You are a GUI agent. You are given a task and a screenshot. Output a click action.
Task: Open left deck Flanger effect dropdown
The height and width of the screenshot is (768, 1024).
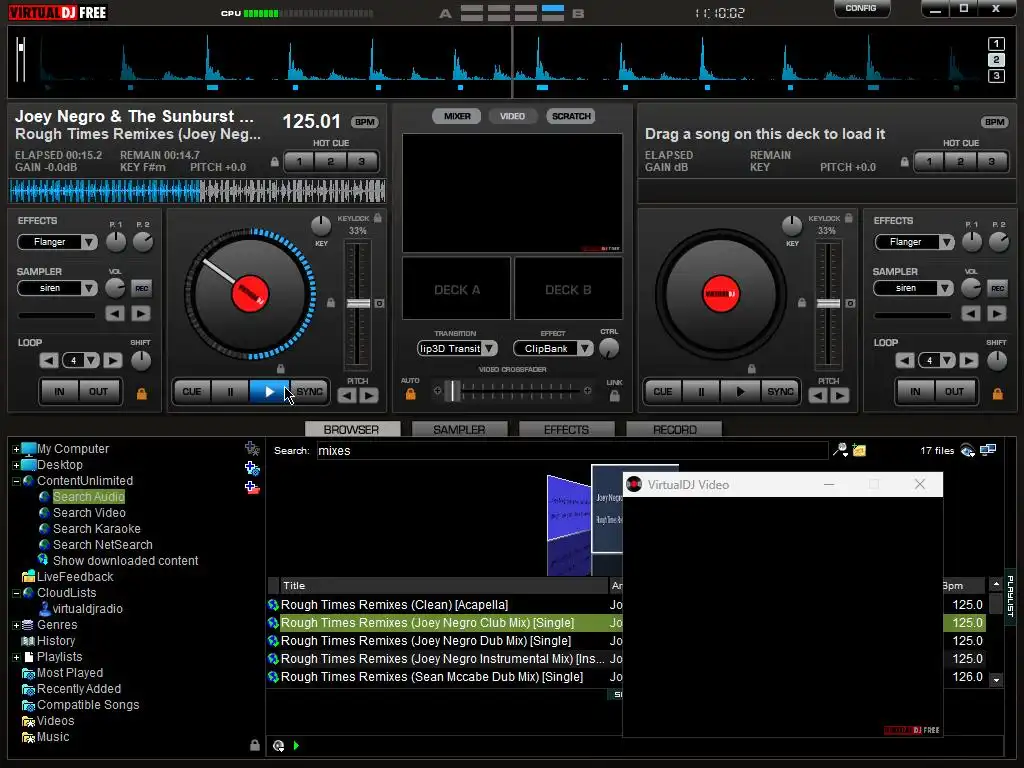point(89,242)
